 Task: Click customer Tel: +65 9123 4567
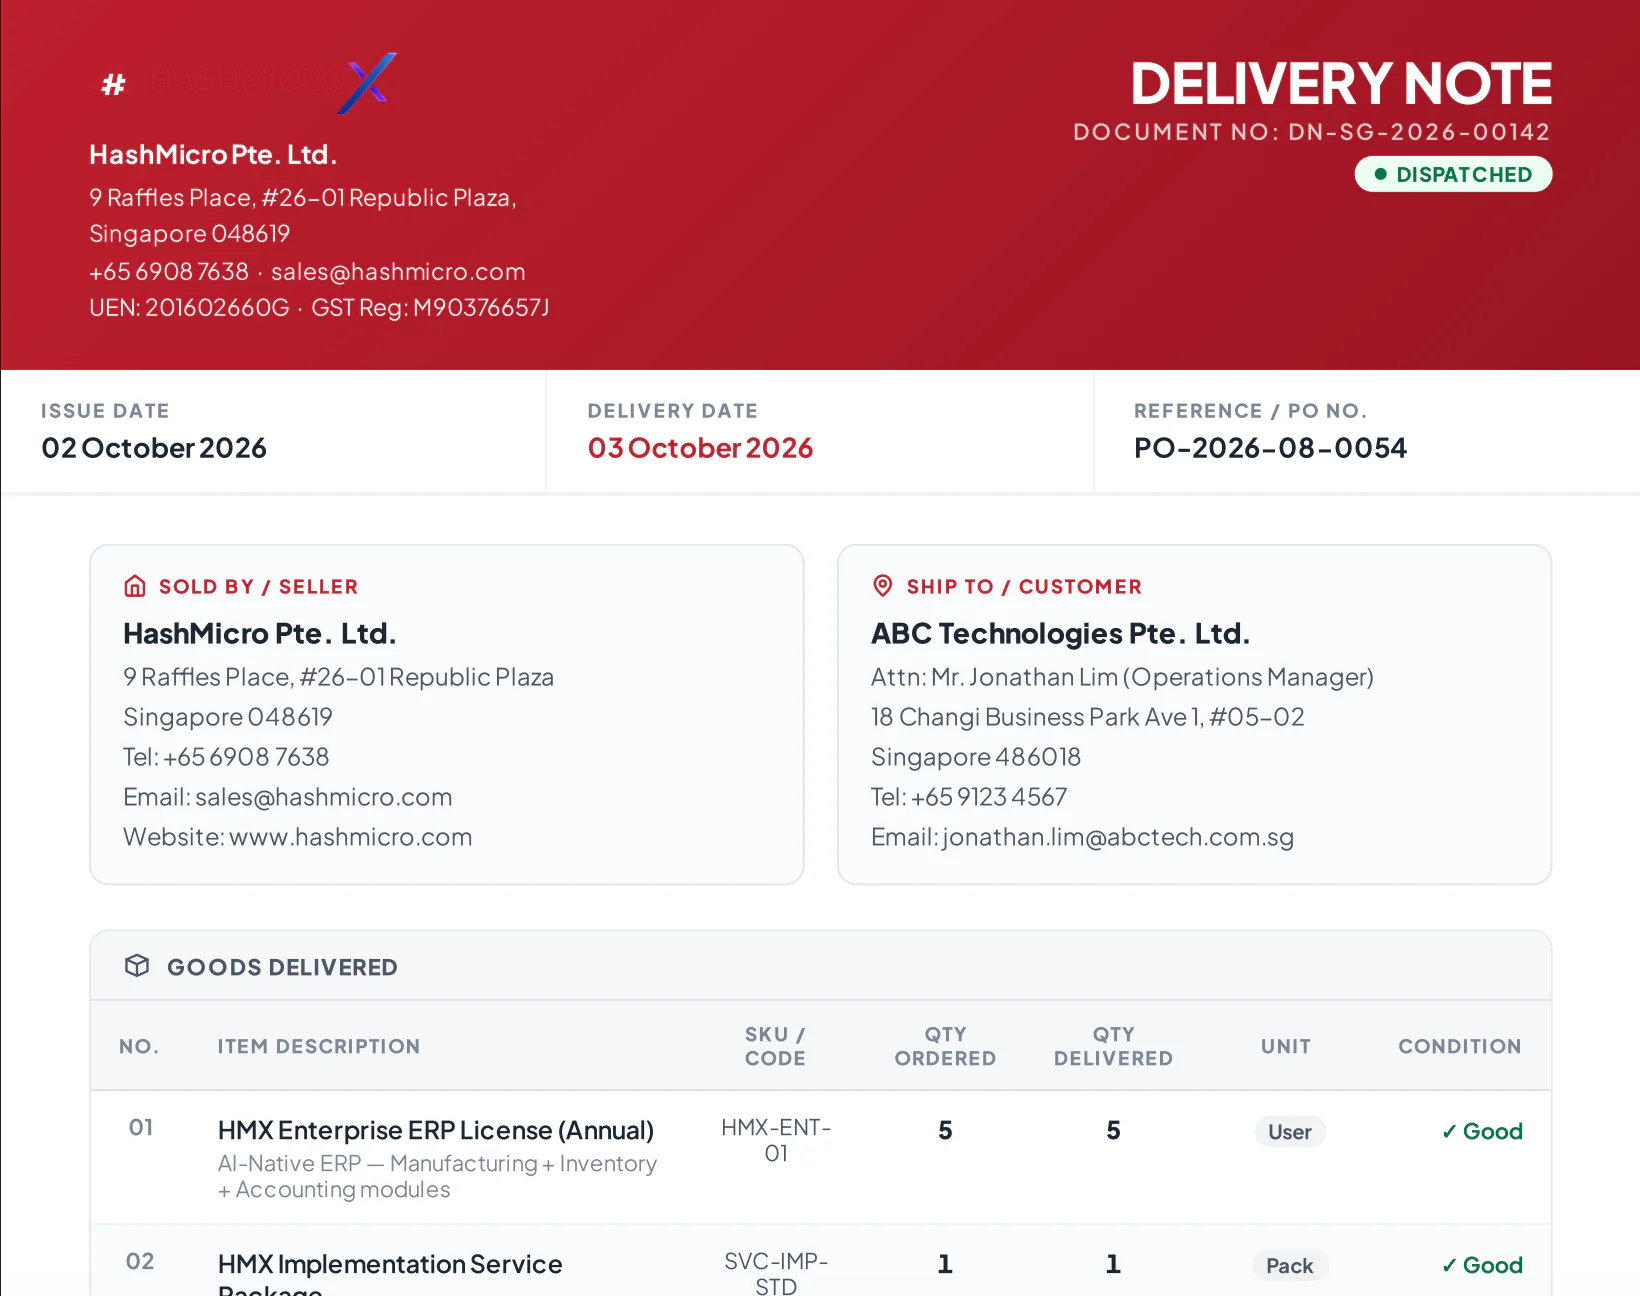coord(969,797)
